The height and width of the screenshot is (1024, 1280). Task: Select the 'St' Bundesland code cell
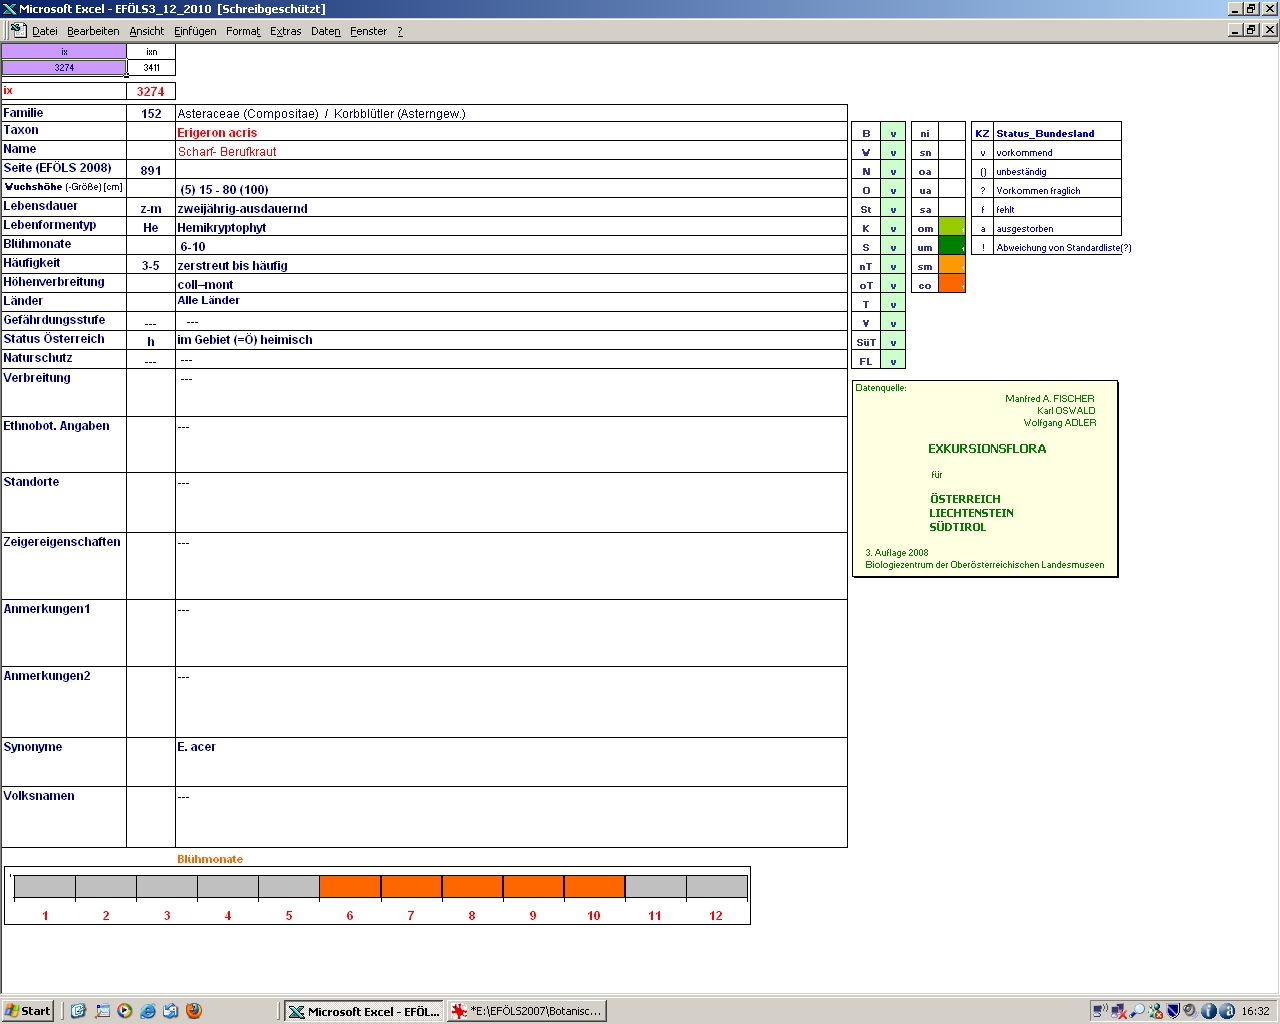pos(866,209)
